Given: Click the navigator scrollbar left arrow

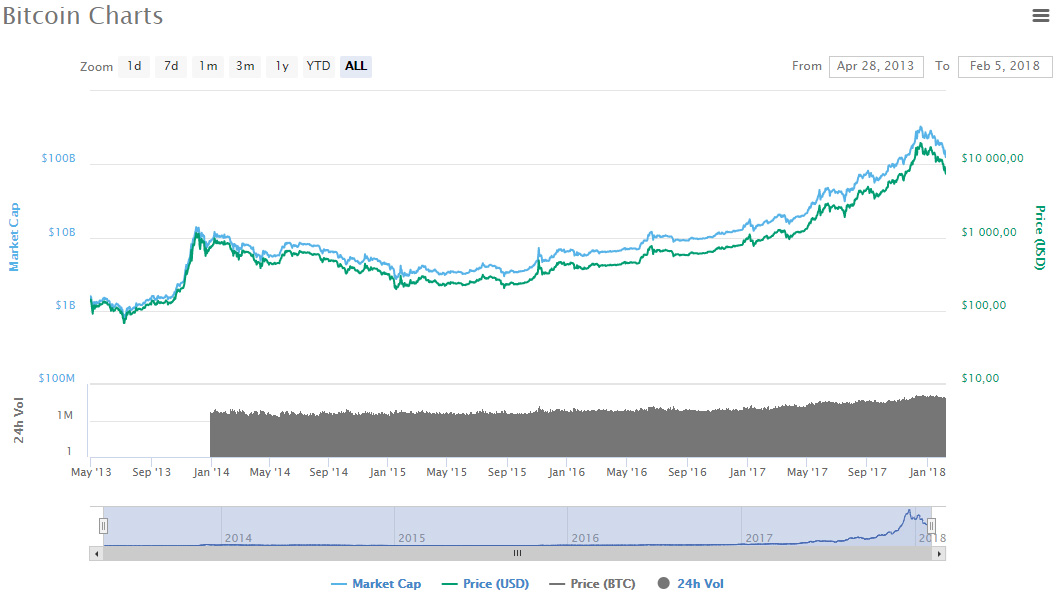Looking at the screenshot, I should click(96, 554).
